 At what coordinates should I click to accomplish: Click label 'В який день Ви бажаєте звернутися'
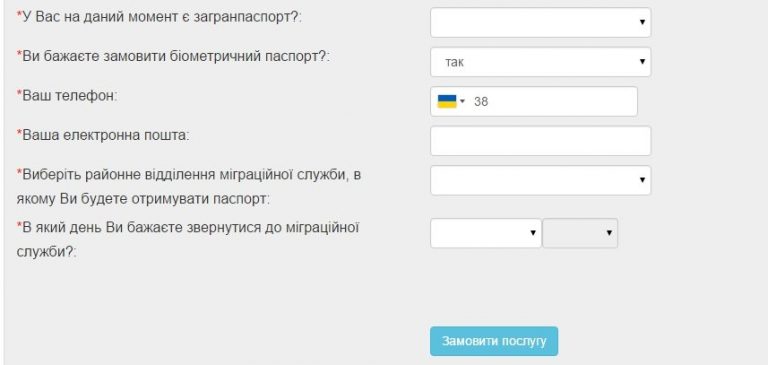(188, 228)
